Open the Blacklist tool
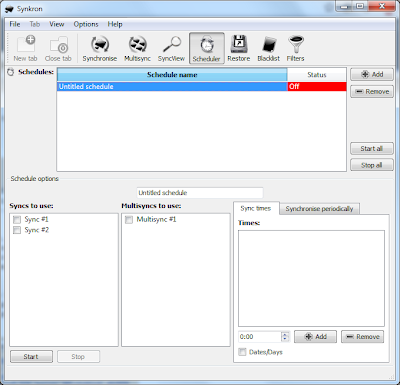This screenshot has height=385, width=400. point(268,49)
